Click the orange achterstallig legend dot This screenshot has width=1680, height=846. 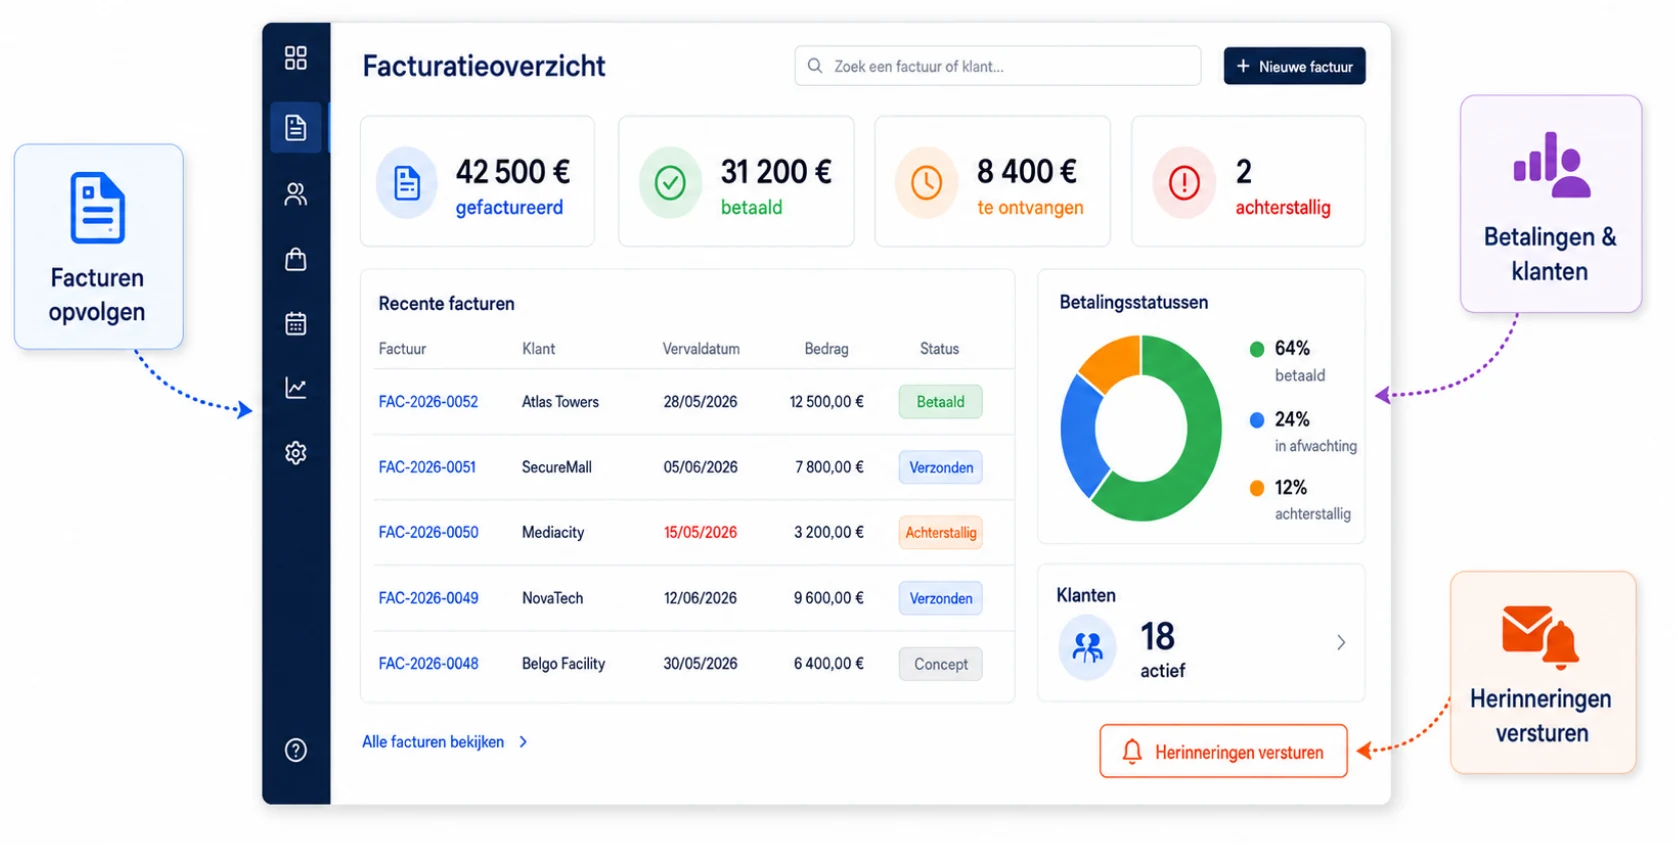1257,488
